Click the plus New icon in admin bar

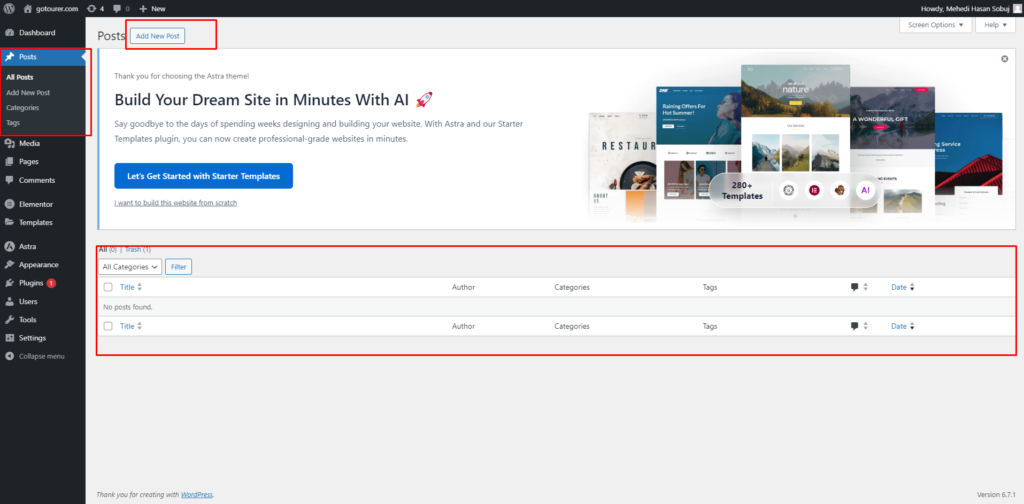point(143,8)
